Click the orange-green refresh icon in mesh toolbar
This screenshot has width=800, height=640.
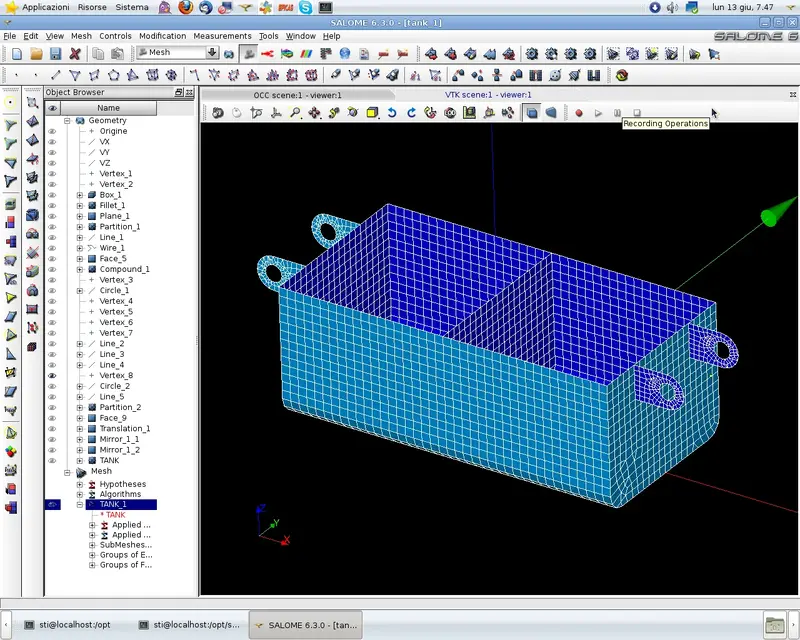621,76
